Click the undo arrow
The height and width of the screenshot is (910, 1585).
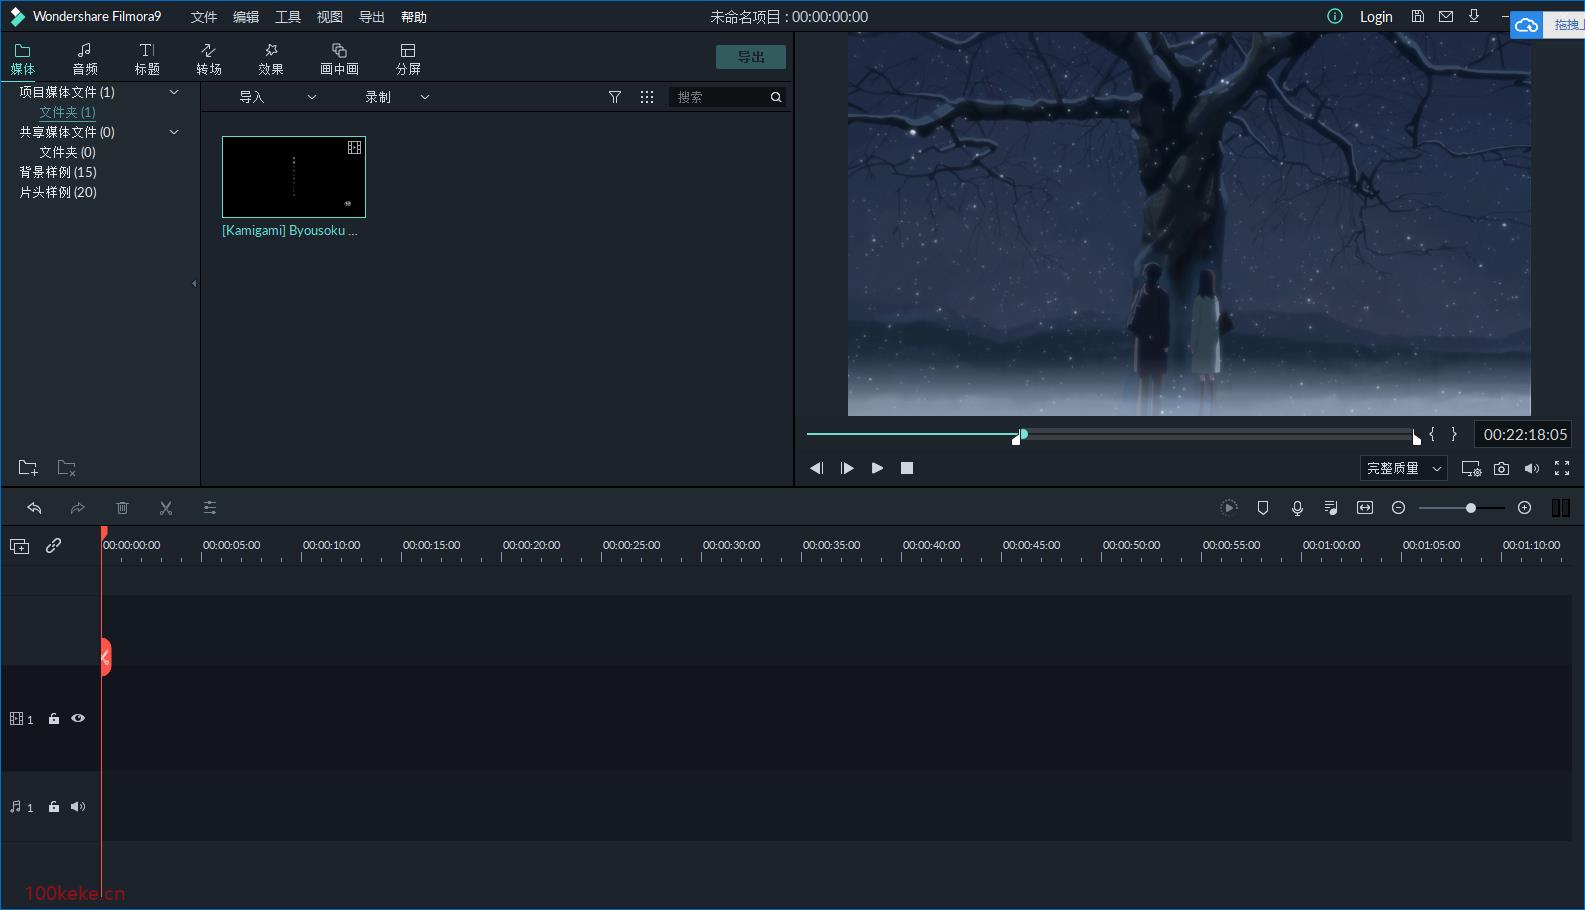pyautogui.click(x=34, y=508)
